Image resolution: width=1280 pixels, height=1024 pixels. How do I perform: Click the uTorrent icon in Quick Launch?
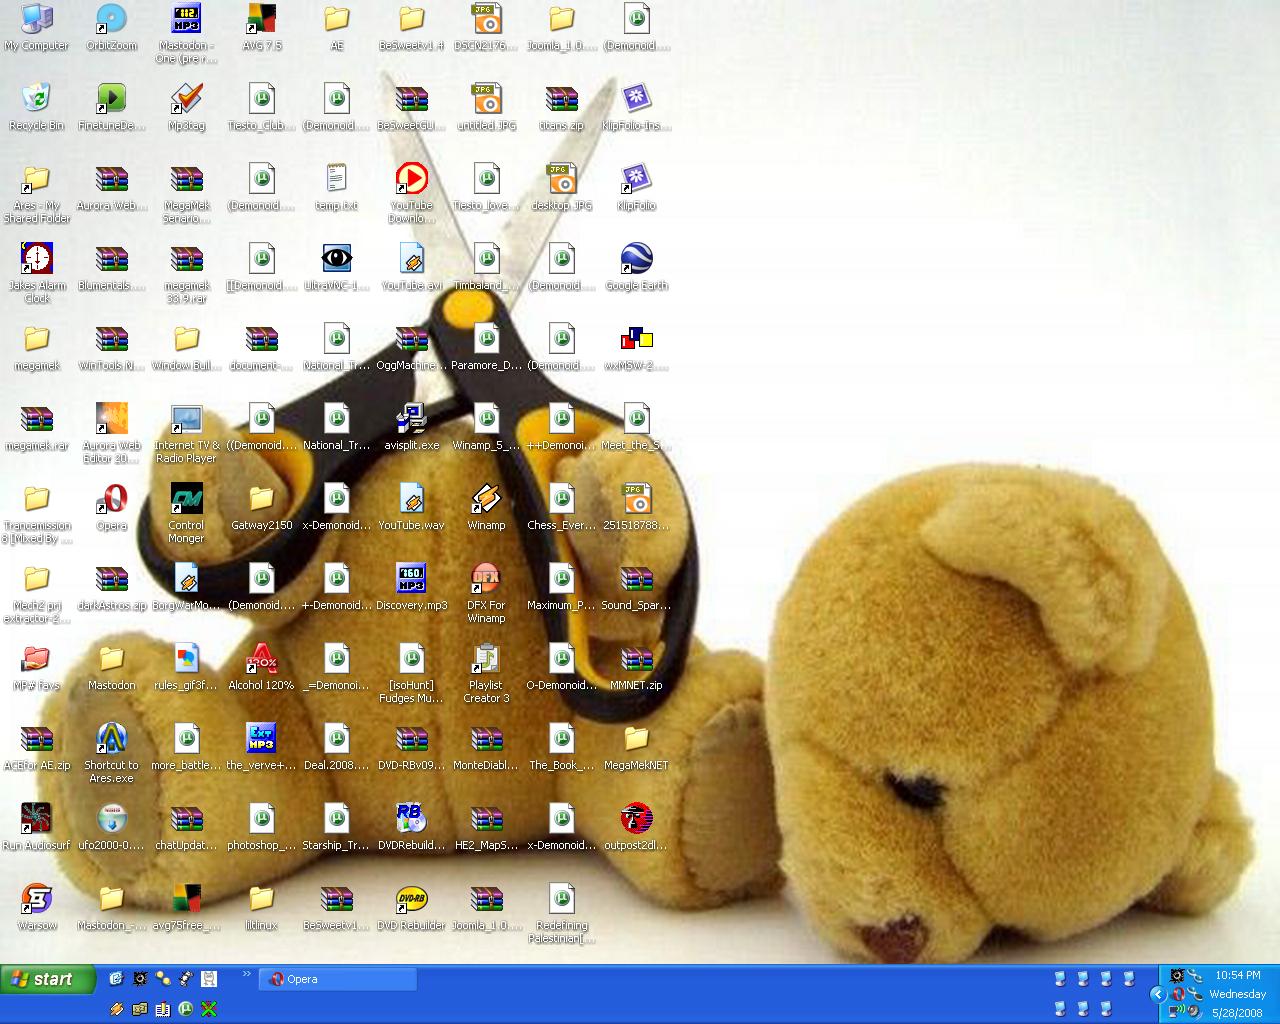(186, 1009)
